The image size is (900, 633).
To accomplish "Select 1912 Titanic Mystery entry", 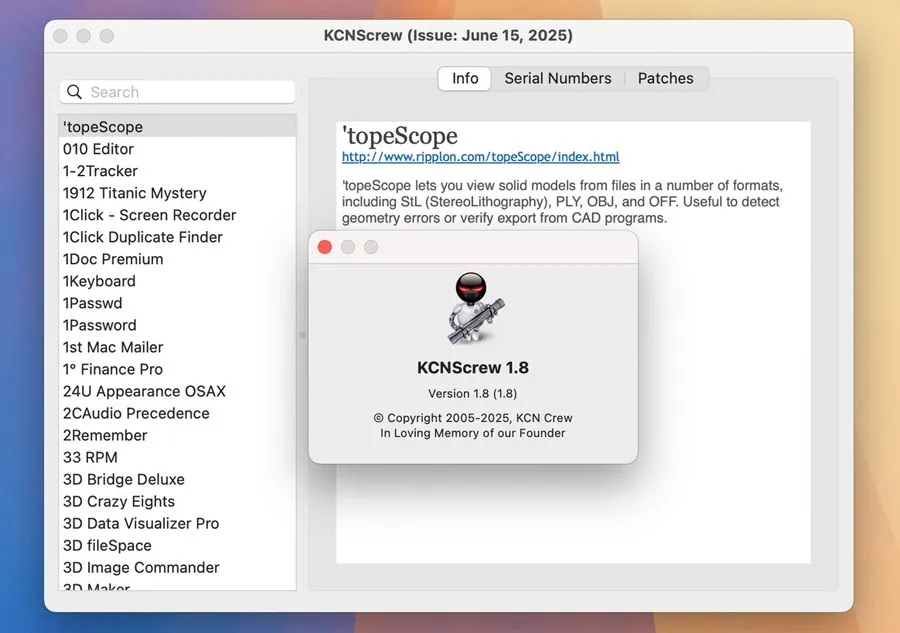I will (x=135, y=193).
